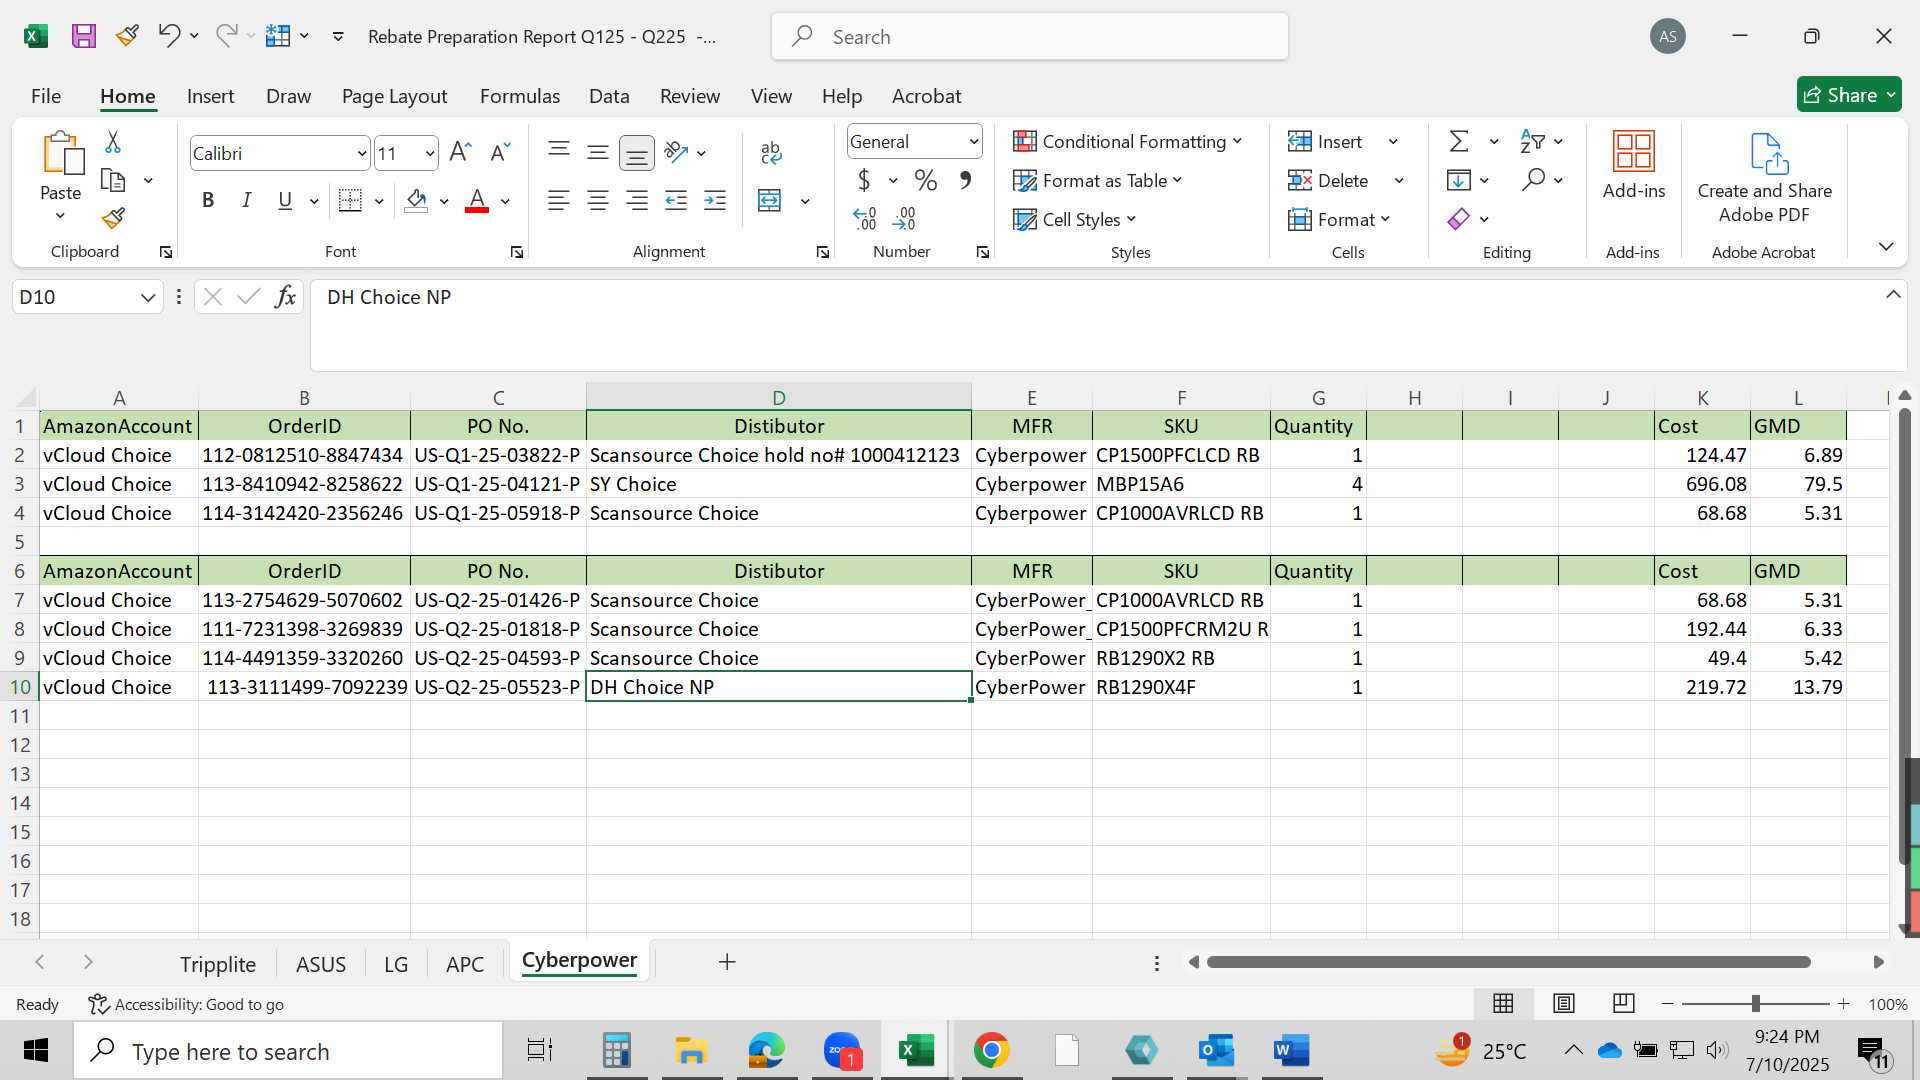
Task: Click the Orientation text-angle icon
Action: (677, 152)
